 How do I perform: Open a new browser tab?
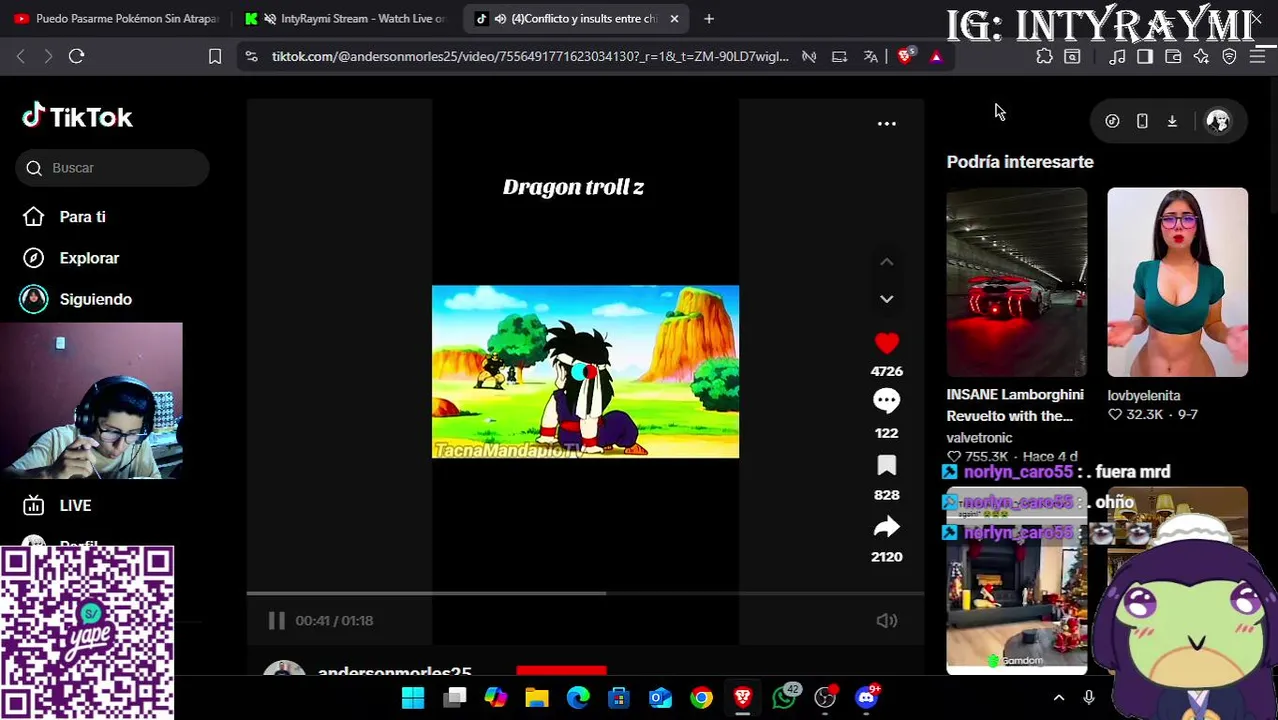[709, 19]
